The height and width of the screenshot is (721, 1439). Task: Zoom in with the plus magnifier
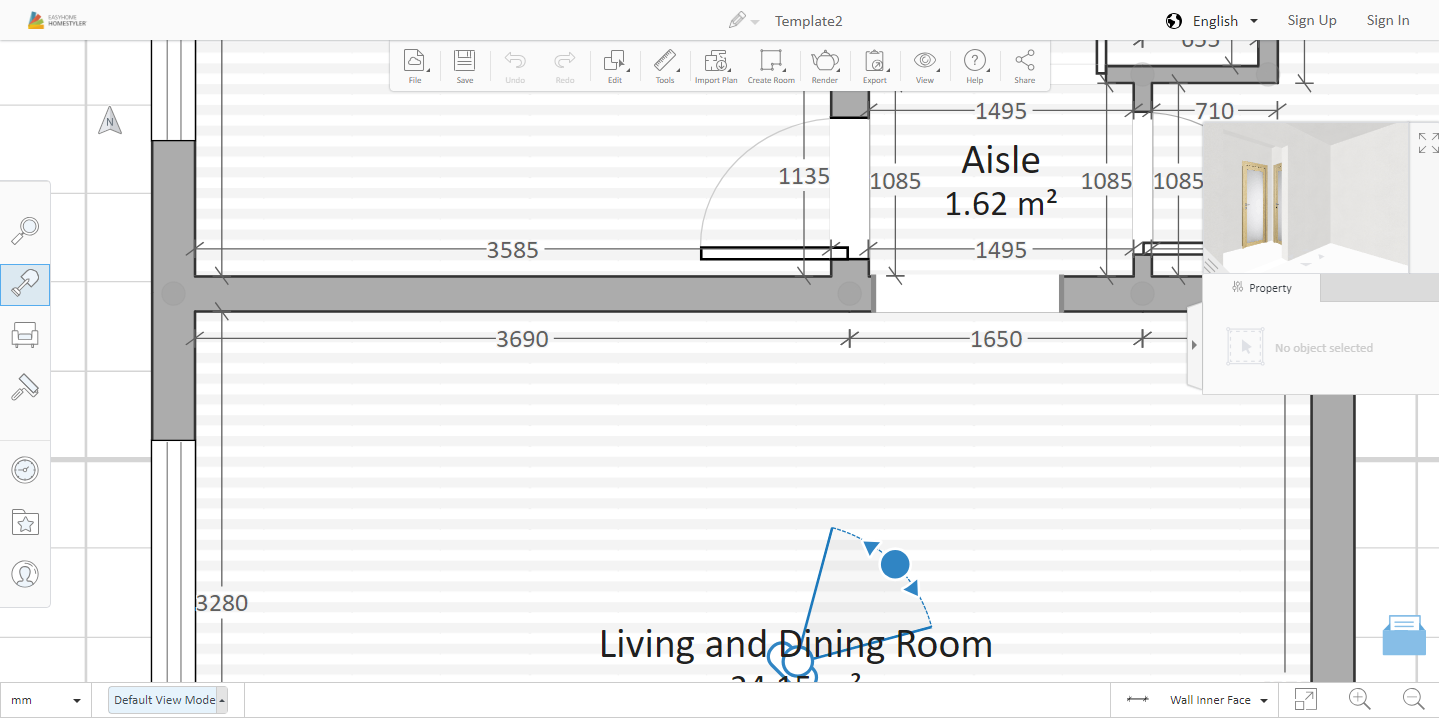point(1360,700)
